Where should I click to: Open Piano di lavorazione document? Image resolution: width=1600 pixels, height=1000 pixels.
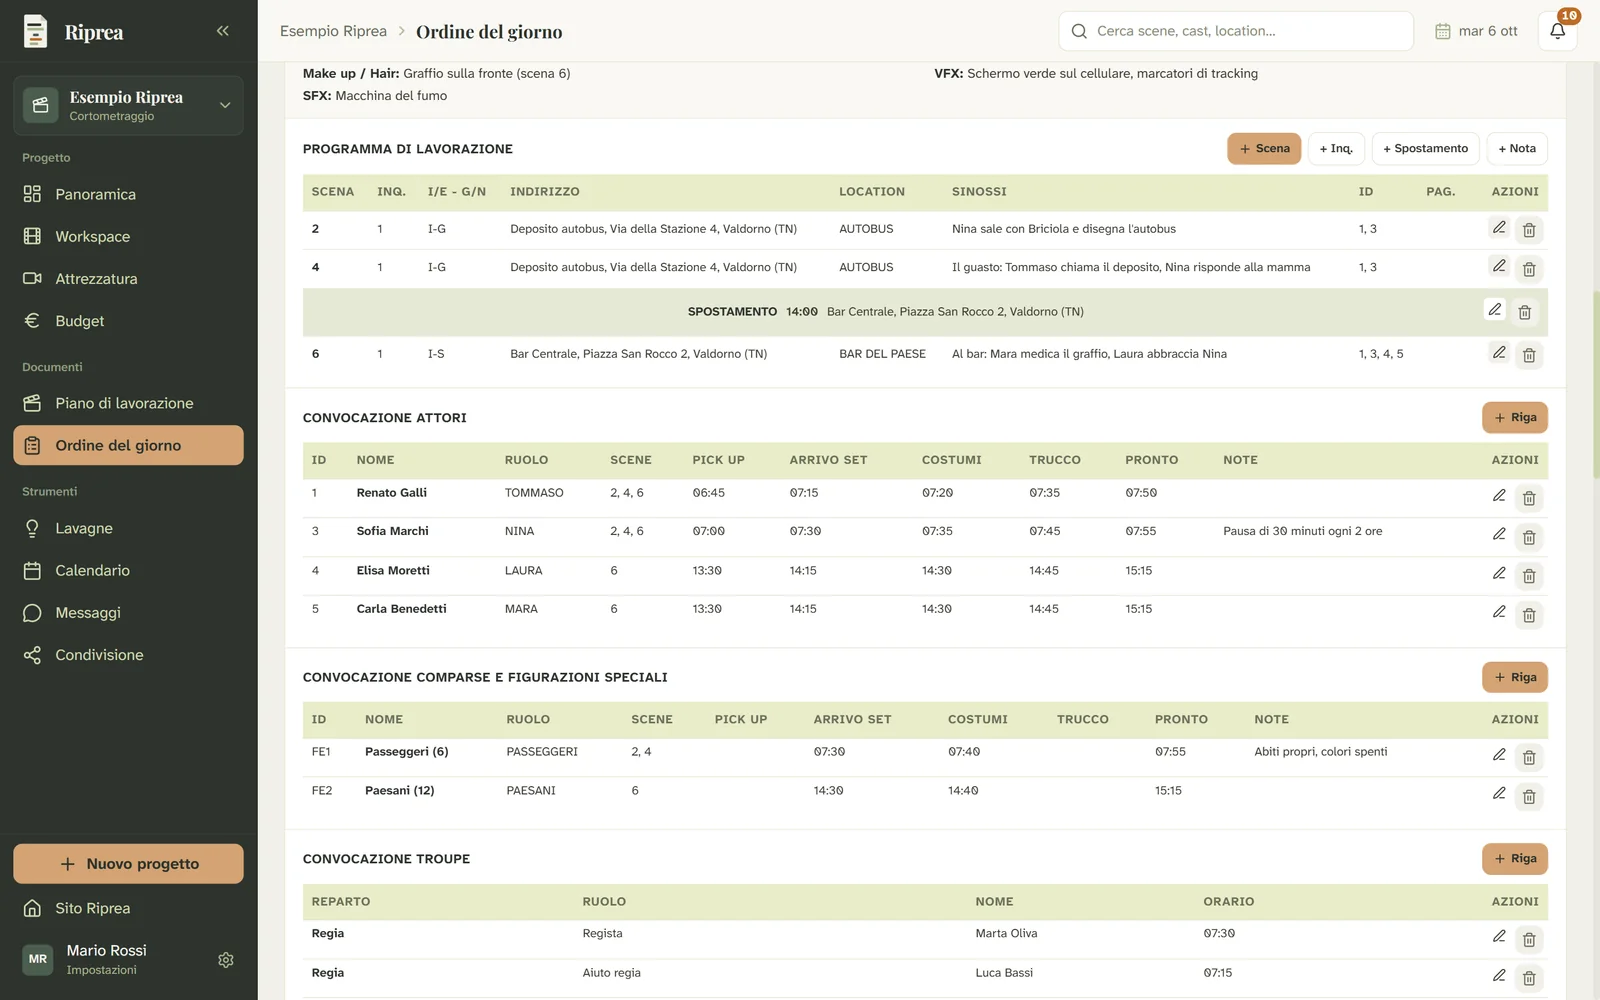coord(128,403)
